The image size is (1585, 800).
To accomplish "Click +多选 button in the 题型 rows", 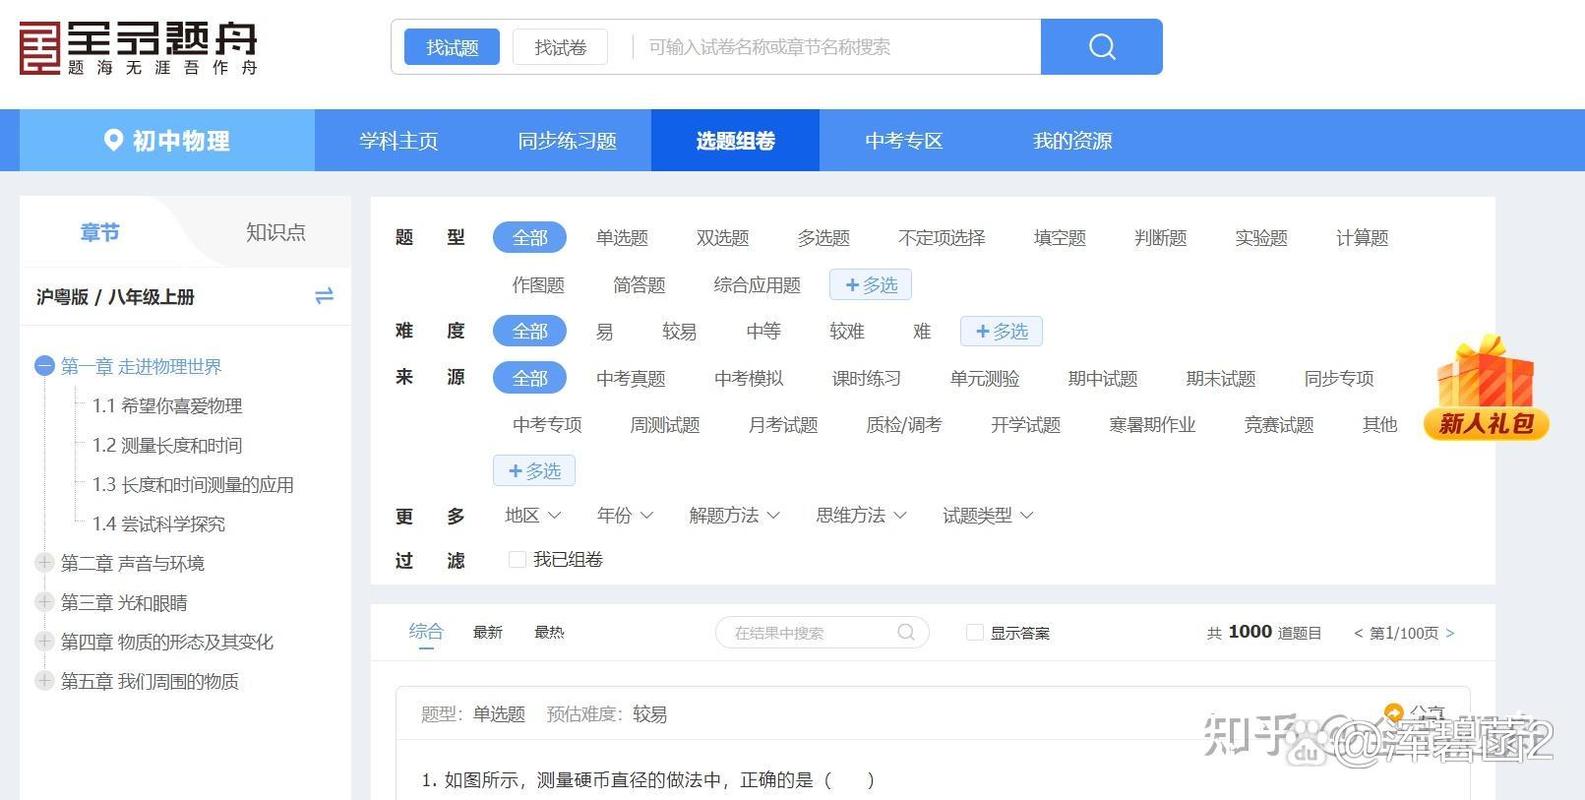I will (870, 285).
